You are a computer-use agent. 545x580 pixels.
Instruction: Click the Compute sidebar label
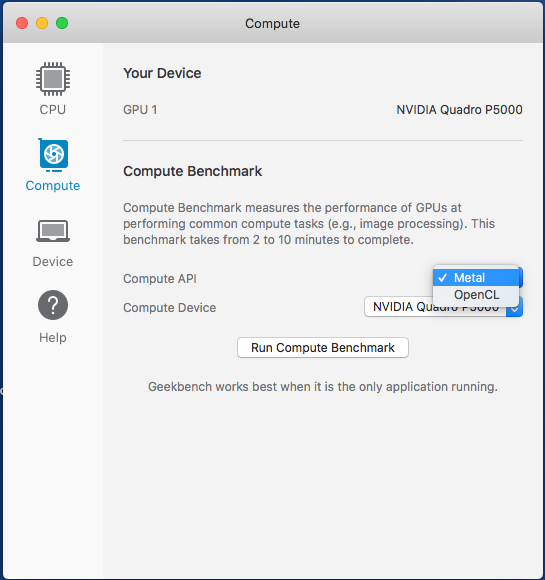(53, 185)
